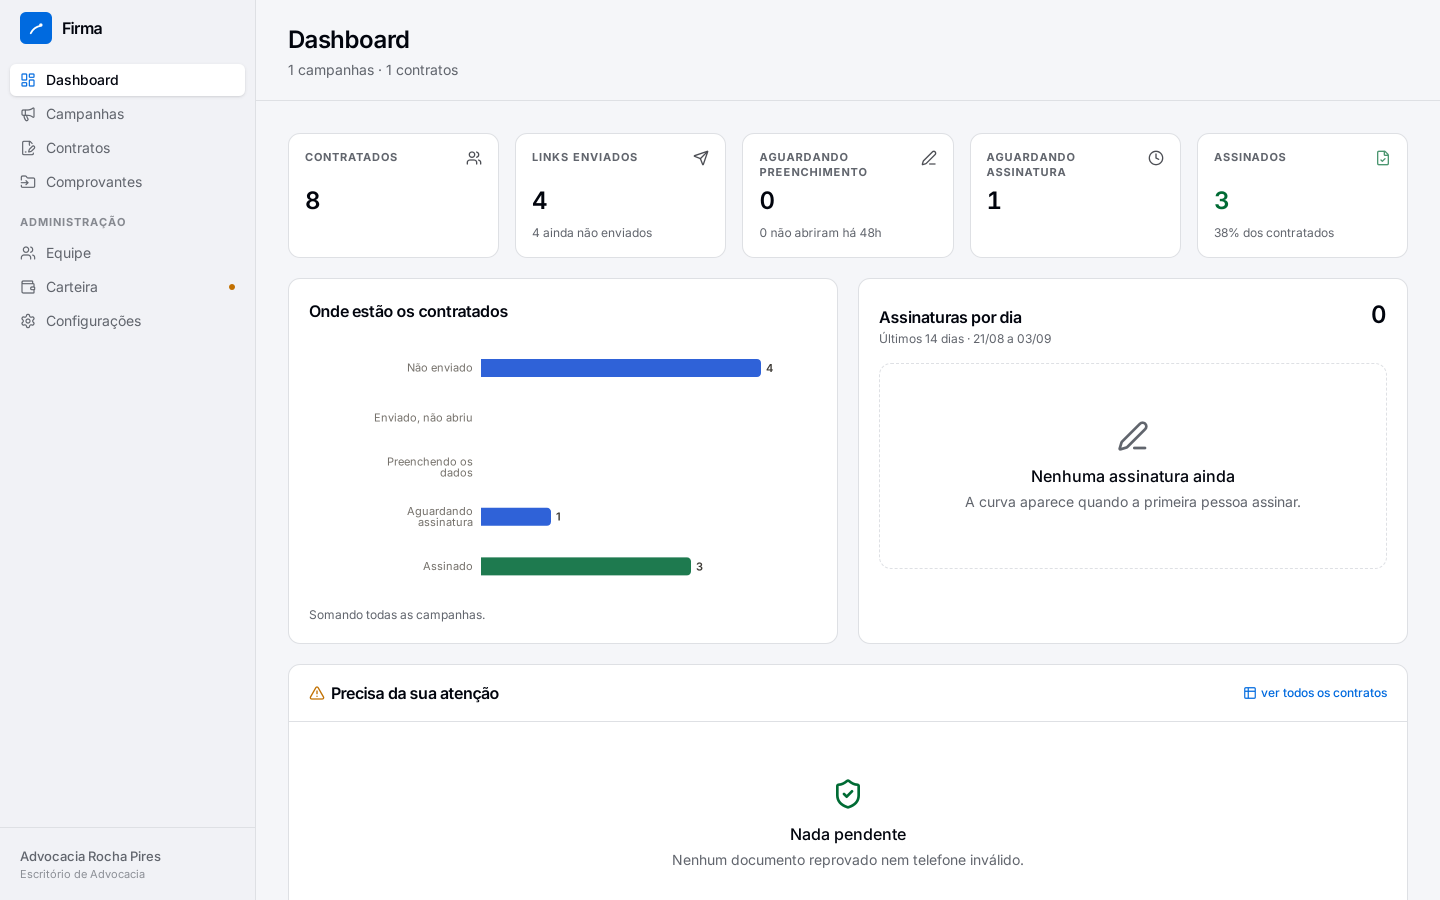Click the 'Aguardando assinatura' chart bar

(516, 517)
